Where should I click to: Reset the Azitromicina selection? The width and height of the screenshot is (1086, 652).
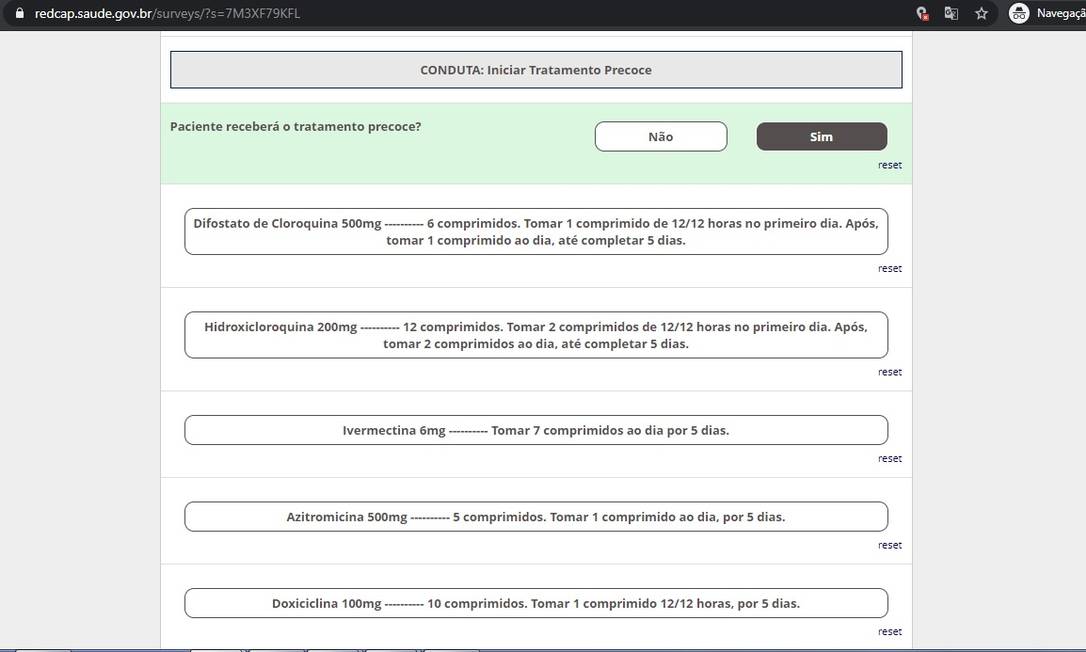pyautogui.click(x=889, y=546)
